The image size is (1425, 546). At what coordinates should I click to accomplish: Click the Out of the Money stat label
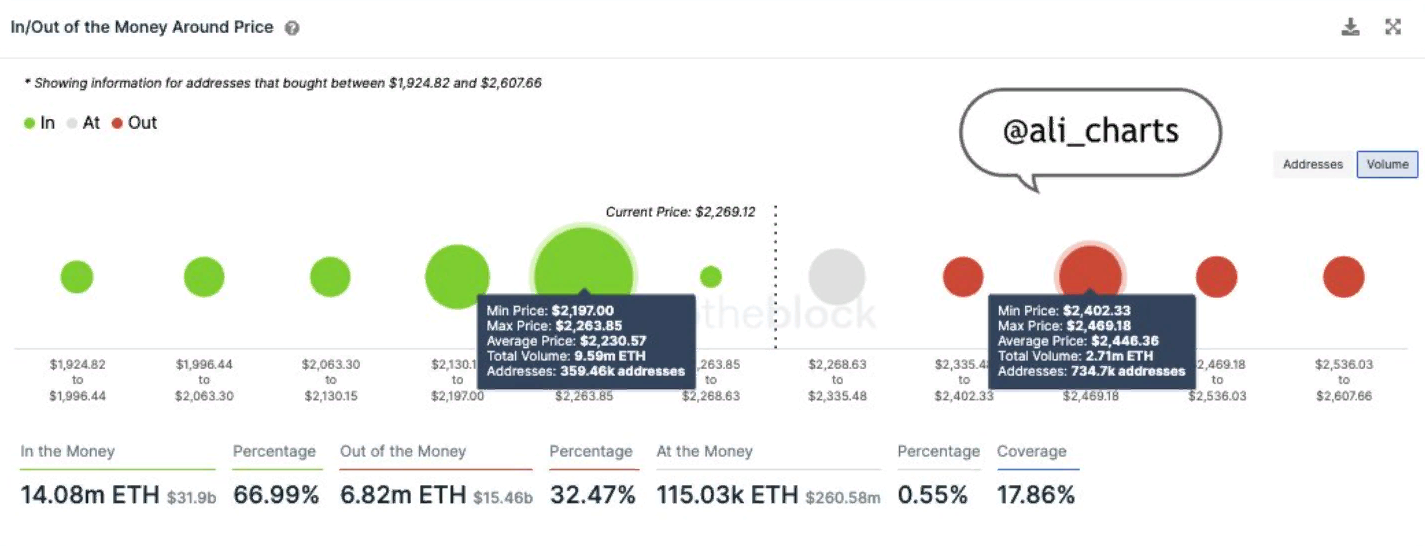(402, 451)
